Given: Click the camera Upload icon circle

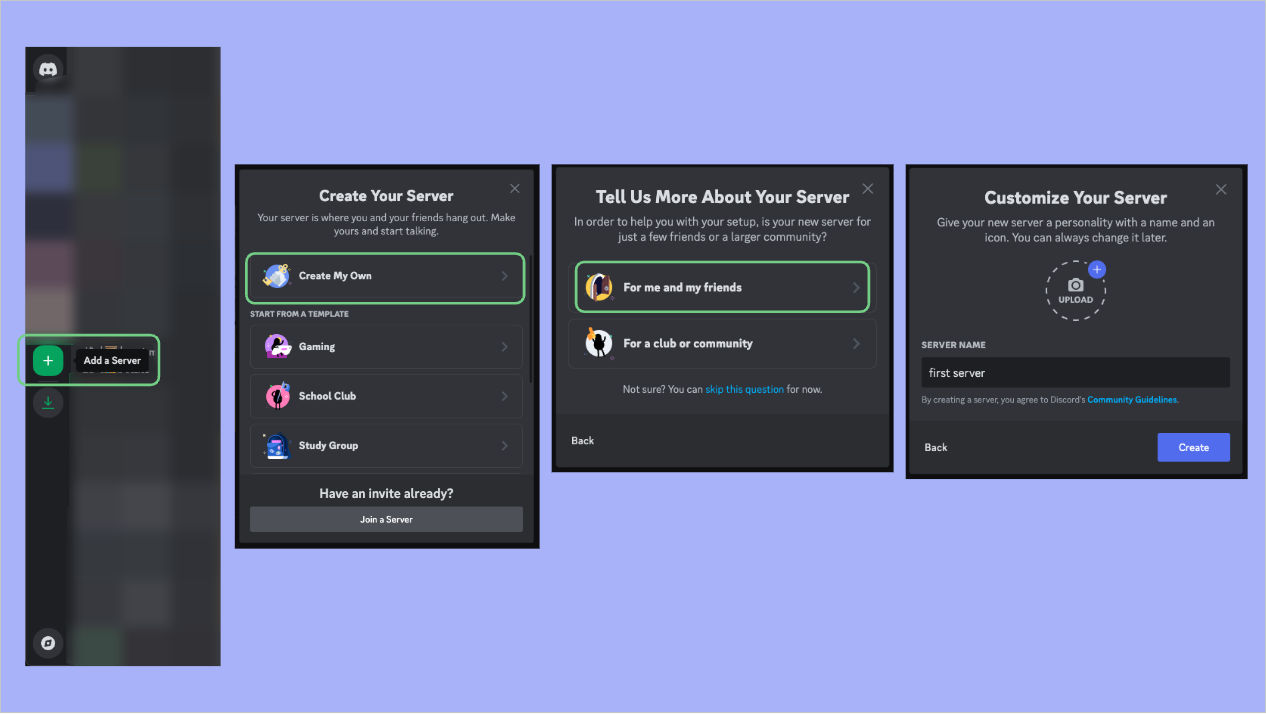Looking at the screenshot, I should coord(1075,291).
